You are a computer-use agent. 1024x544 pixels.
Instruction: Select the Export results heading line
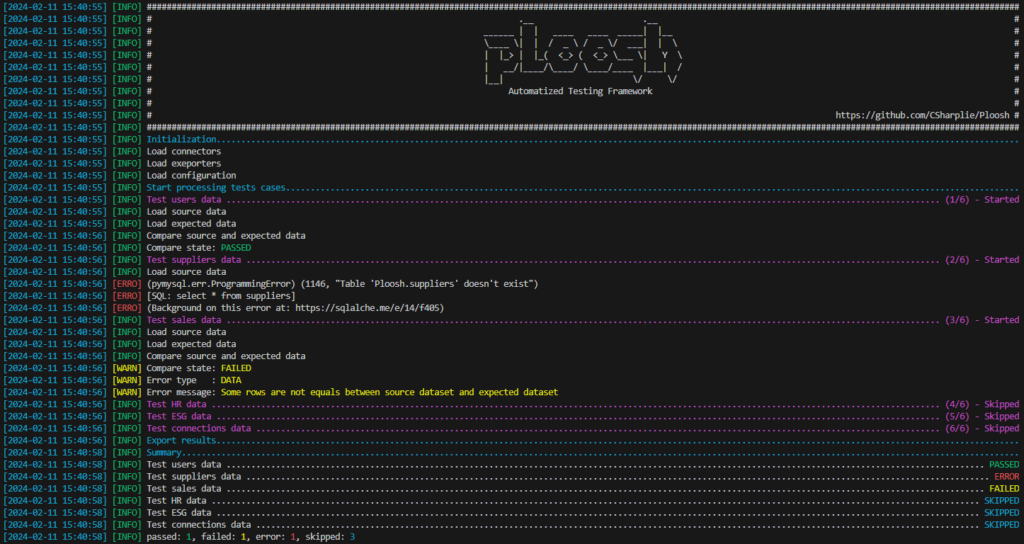(182, 440)
